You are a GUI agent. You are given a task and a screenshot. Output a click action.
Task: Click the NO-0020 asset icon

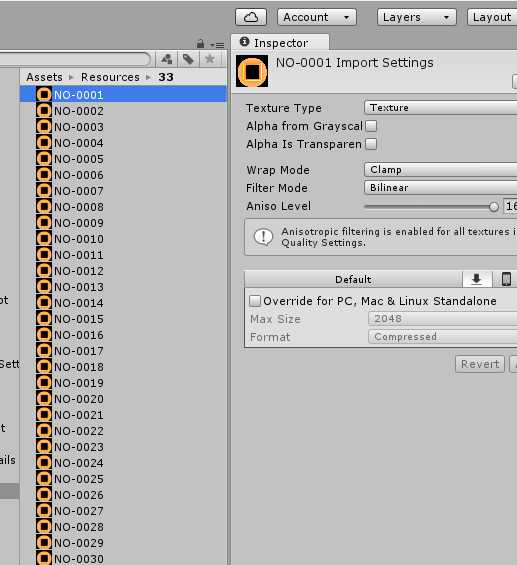(44, 399)
